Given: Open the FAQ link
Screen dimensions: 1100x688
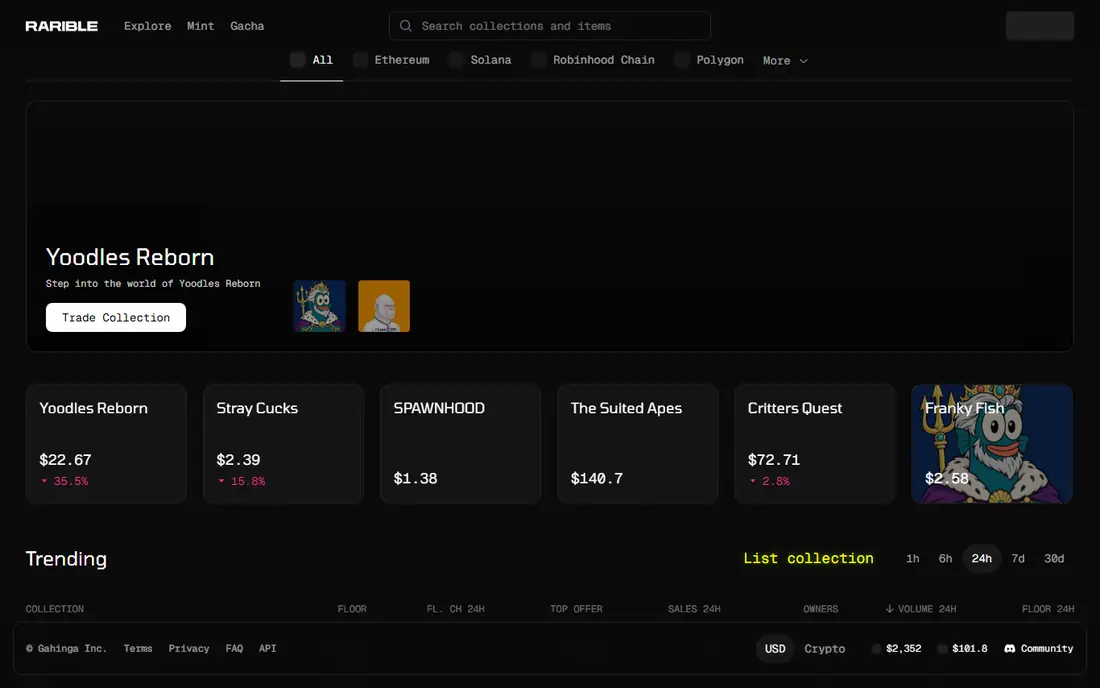Looking at the screenshot, I should coord(234,649).
